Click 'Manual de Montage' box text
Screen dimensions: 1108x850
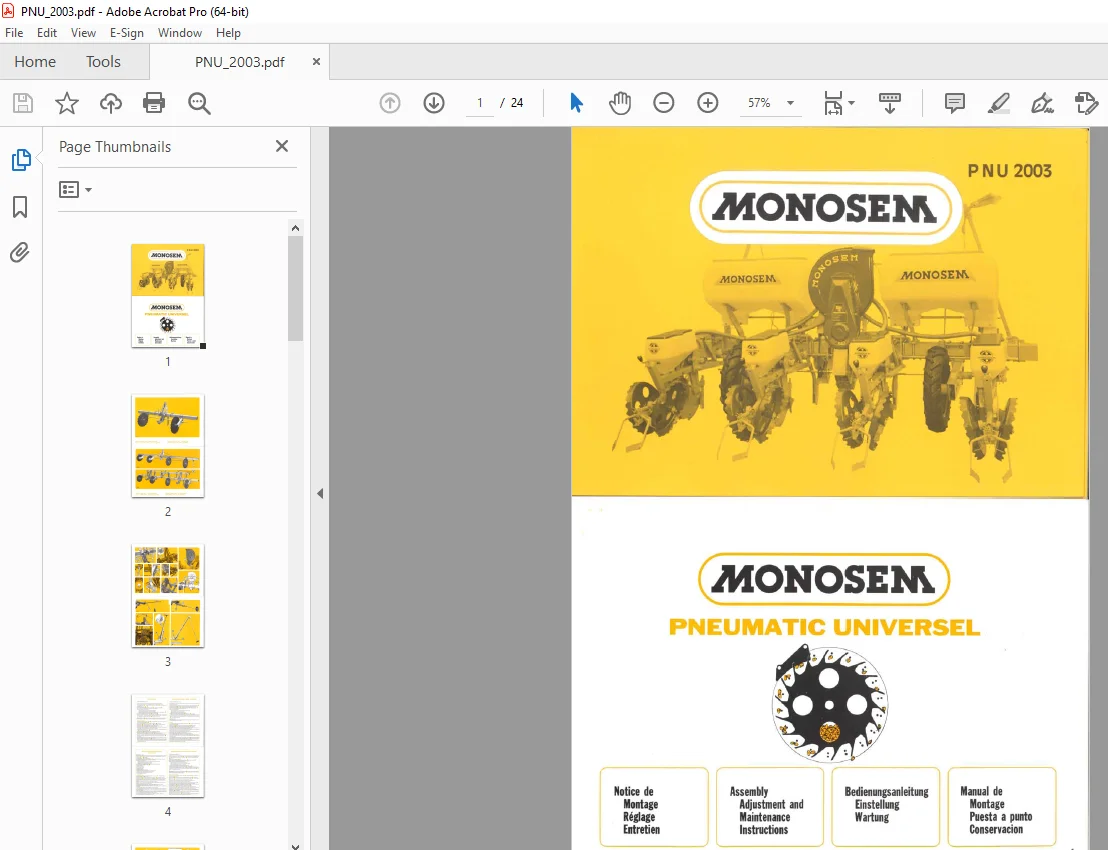point(982,798)
